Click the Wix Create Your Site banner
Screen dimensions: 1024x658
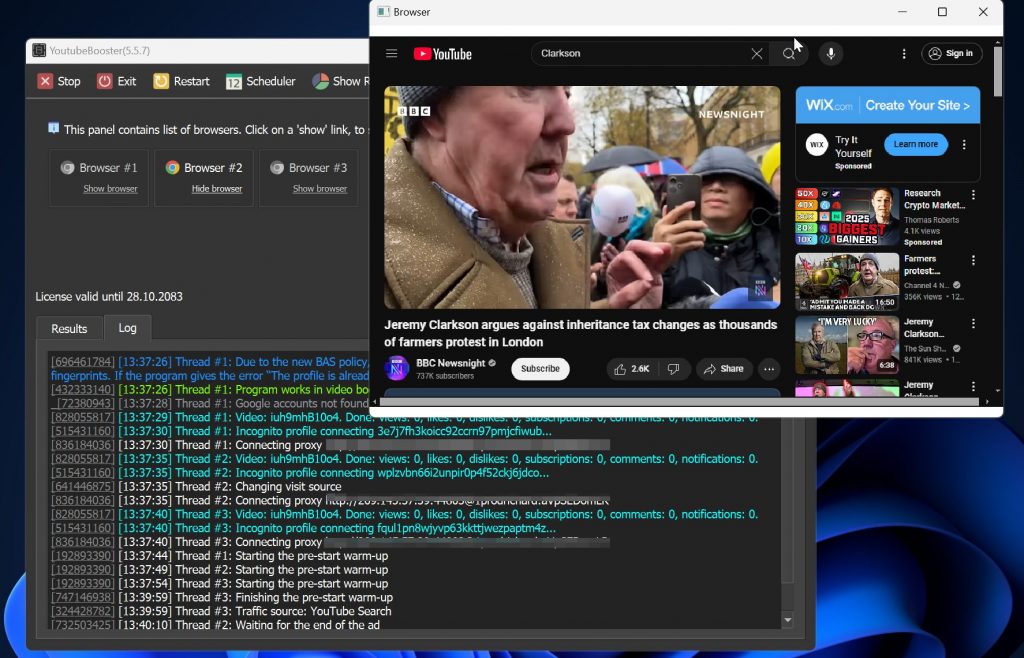(888, 105)
